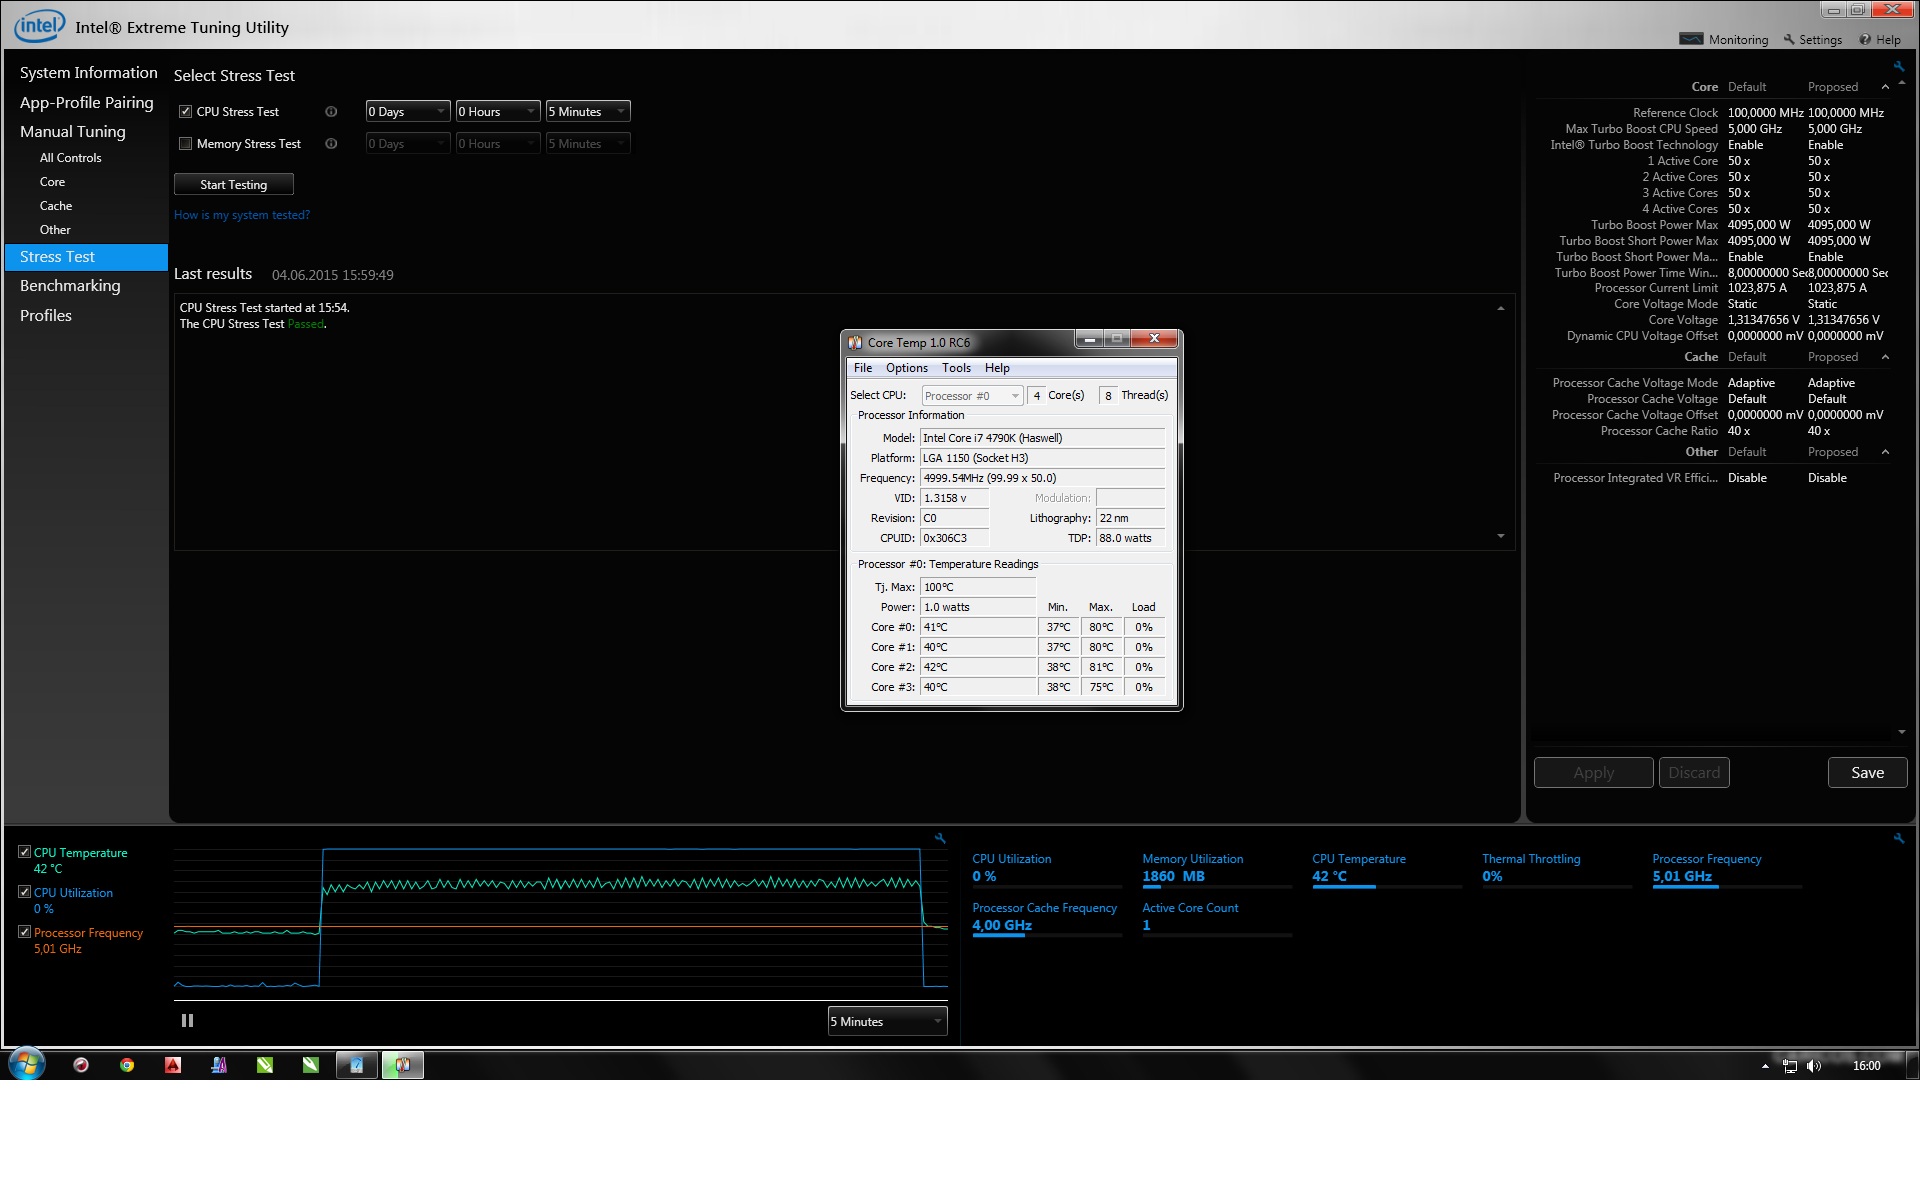Viewport: 1920px width, 1200px height.
Task: Click wrench icon atop right tuning panel
Action: coord(1898,67)
